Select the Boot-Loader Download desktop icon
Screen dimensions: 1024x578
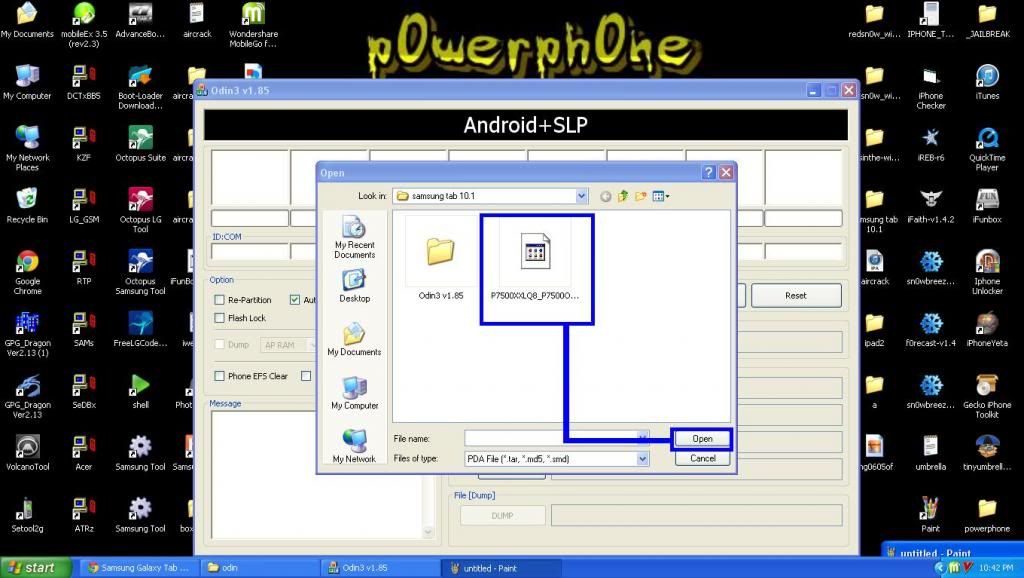tap(140, 87)
